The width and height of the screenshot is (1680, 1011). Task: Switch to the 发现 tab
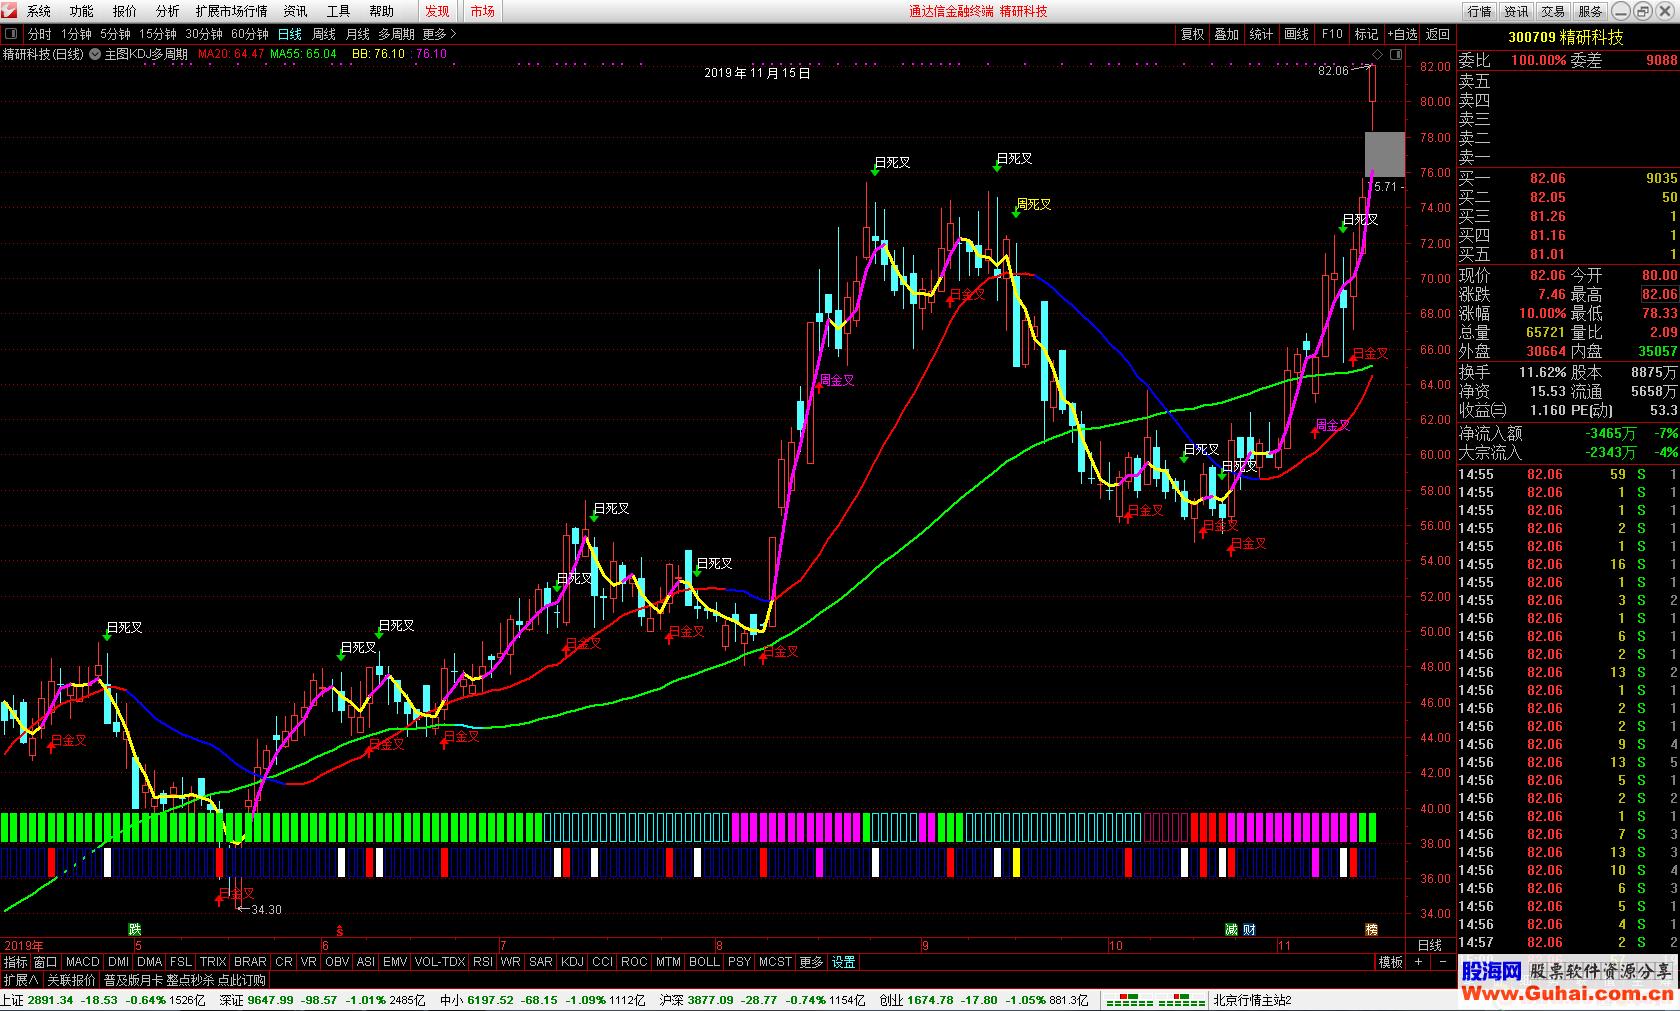click(x=438, y=11)
